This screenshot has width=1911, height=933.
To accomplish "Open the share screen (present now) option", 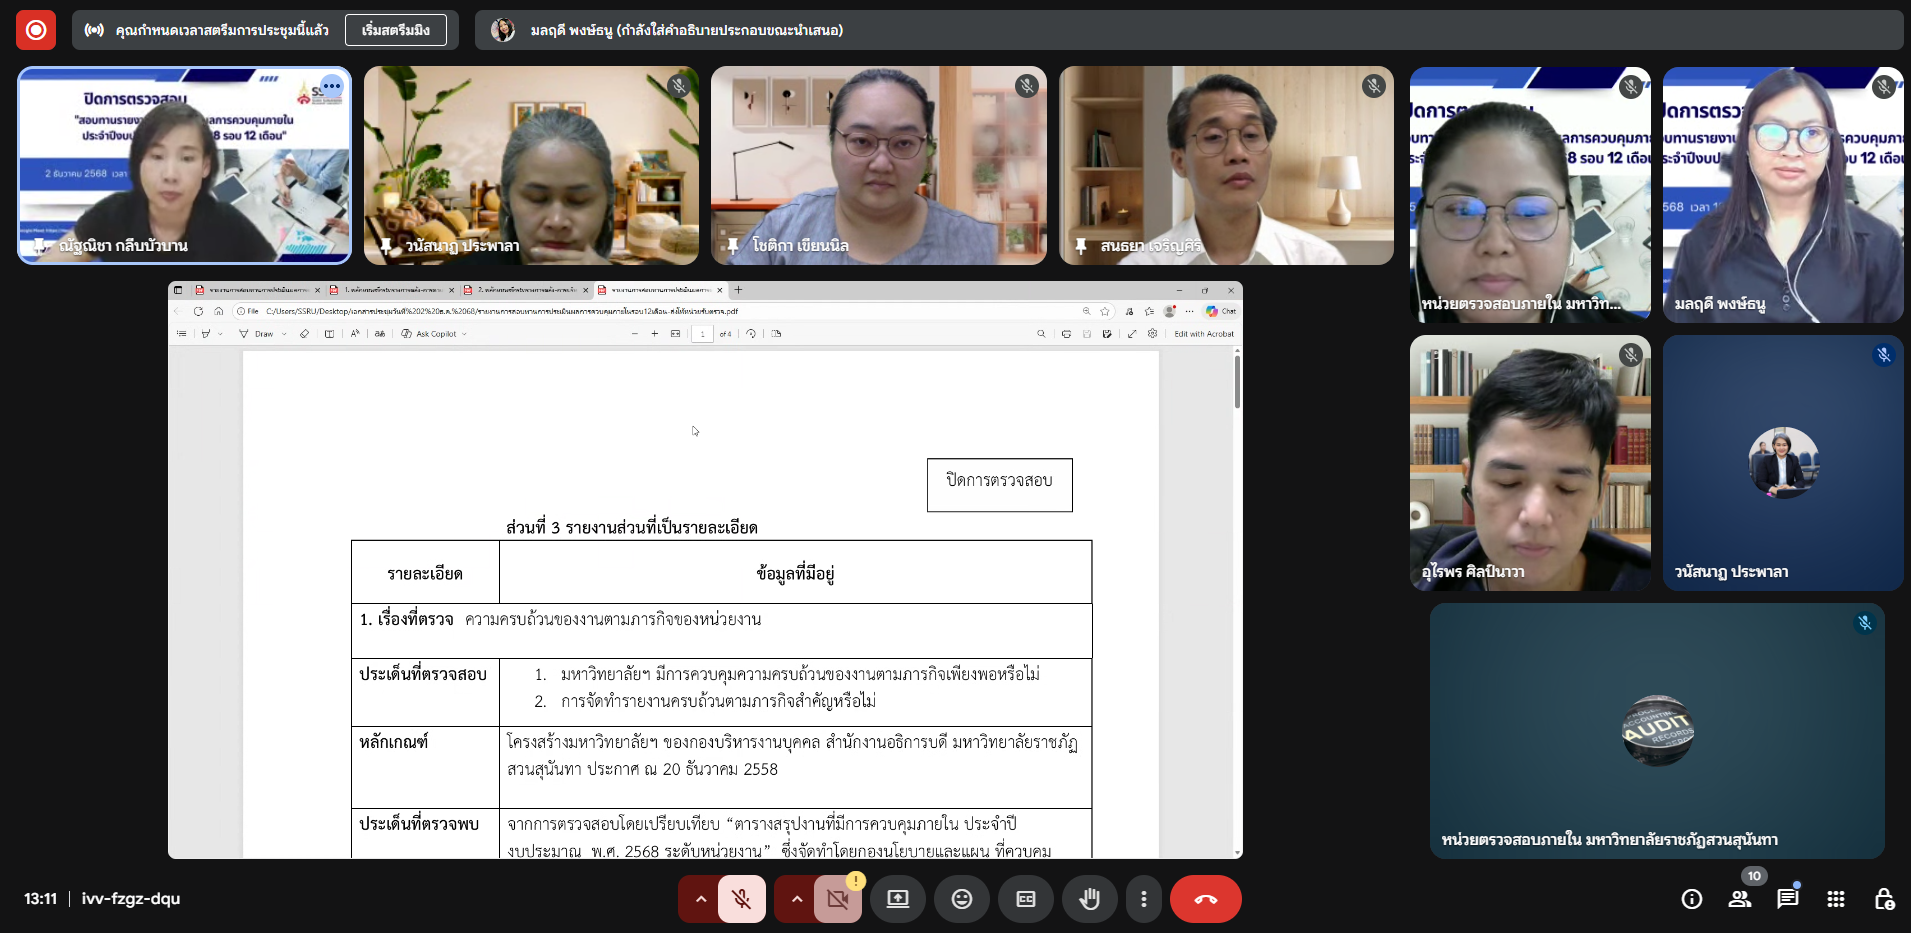I will pyautogui.click(x=898, y=899).
